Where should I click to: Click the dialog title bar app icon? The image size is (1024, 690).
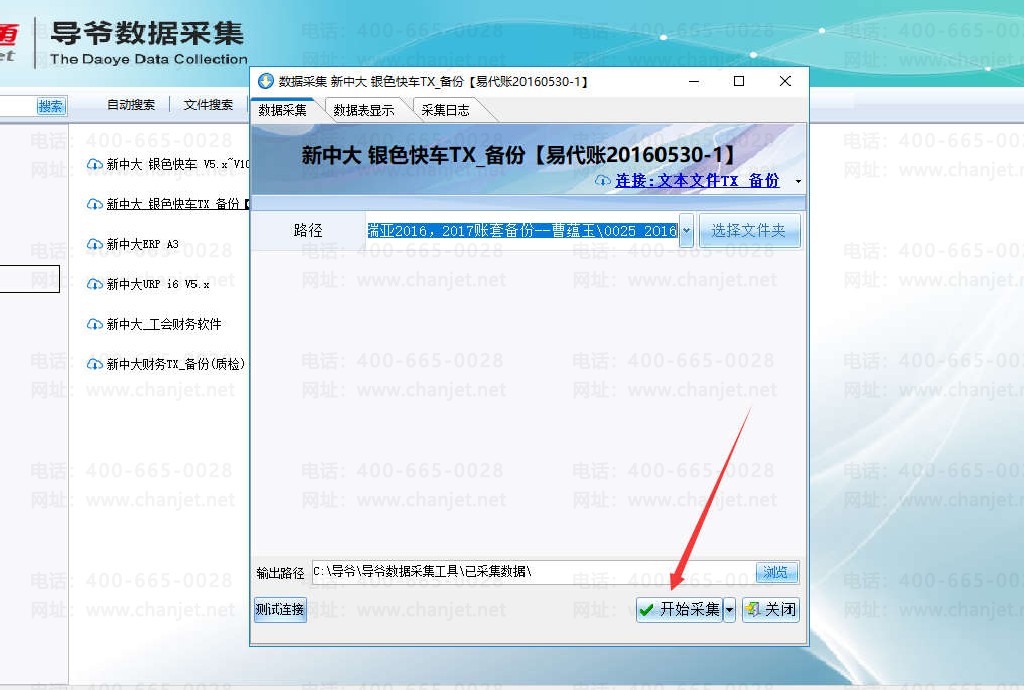pos(266,81)
